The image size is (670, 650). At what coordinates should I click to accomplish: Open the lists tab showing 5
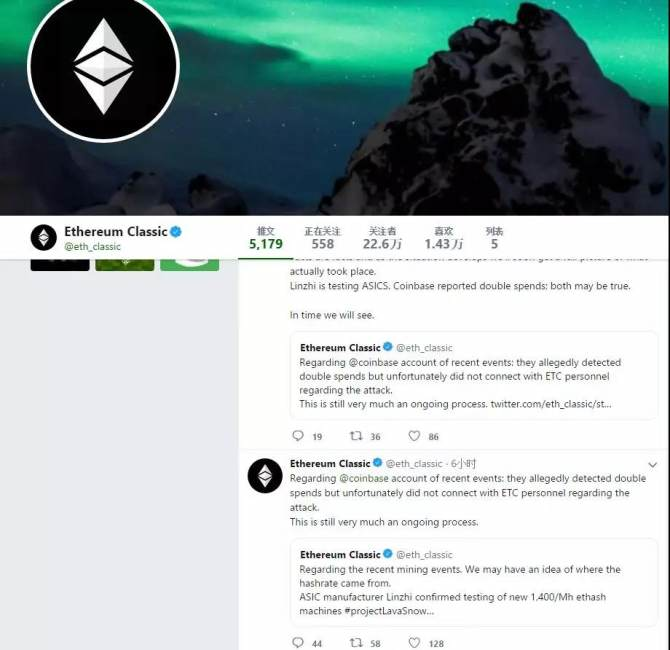[494, 238]
